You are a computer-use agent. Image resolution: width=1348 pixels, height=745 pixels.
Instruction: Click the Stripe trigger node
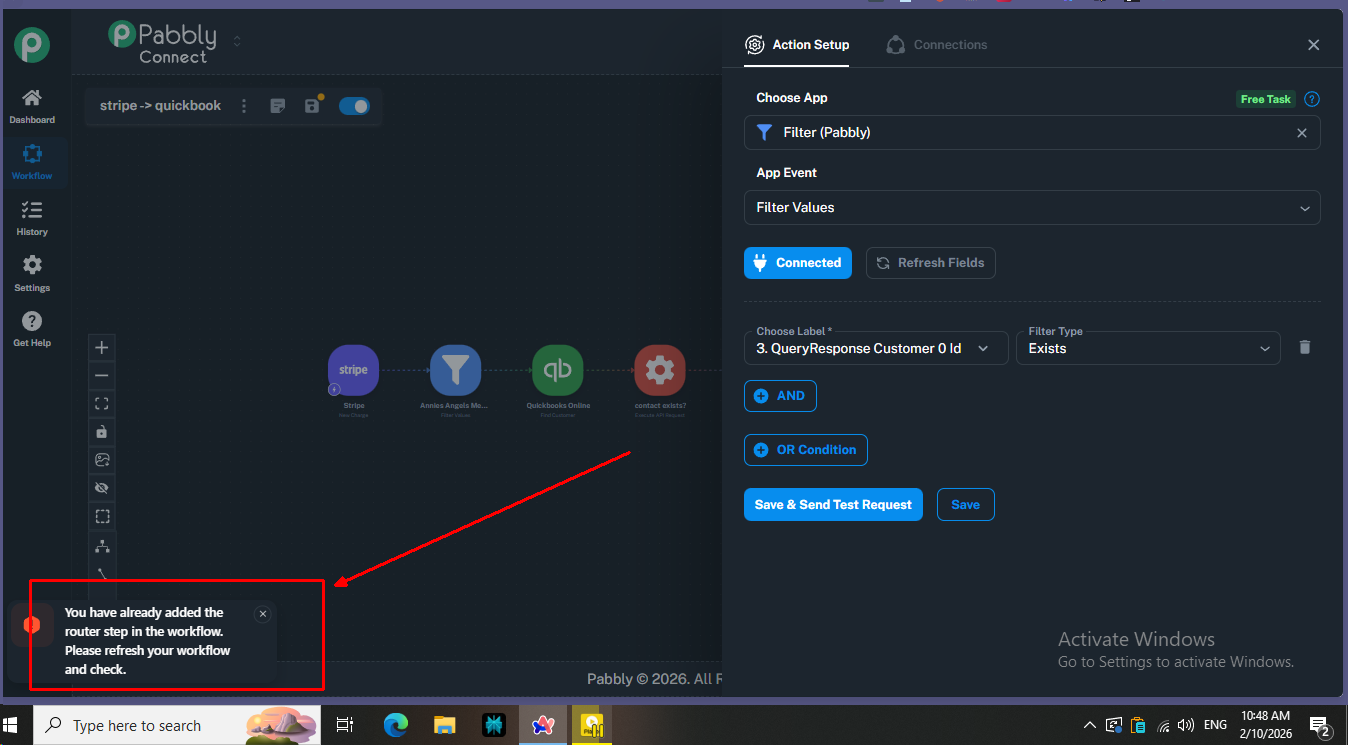click(x=354, y=370)
